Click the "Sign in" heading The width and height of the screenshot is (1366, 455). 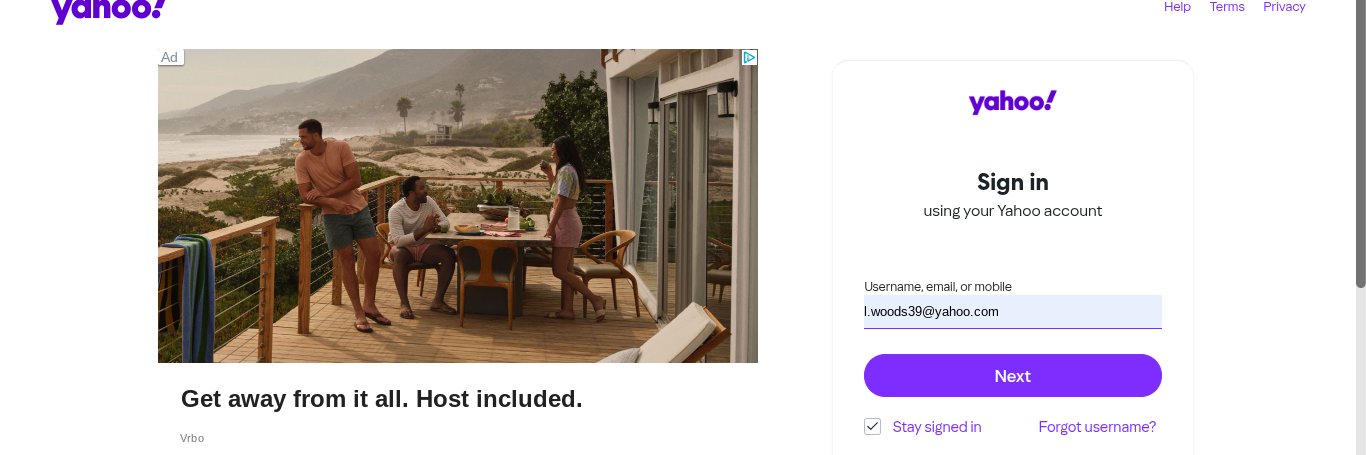(1012, 182)
